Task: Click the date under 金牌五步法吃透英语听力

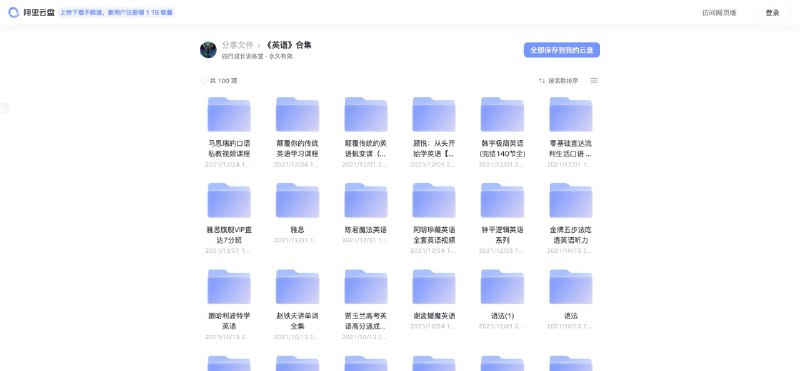Action: (x=571, y=251)
